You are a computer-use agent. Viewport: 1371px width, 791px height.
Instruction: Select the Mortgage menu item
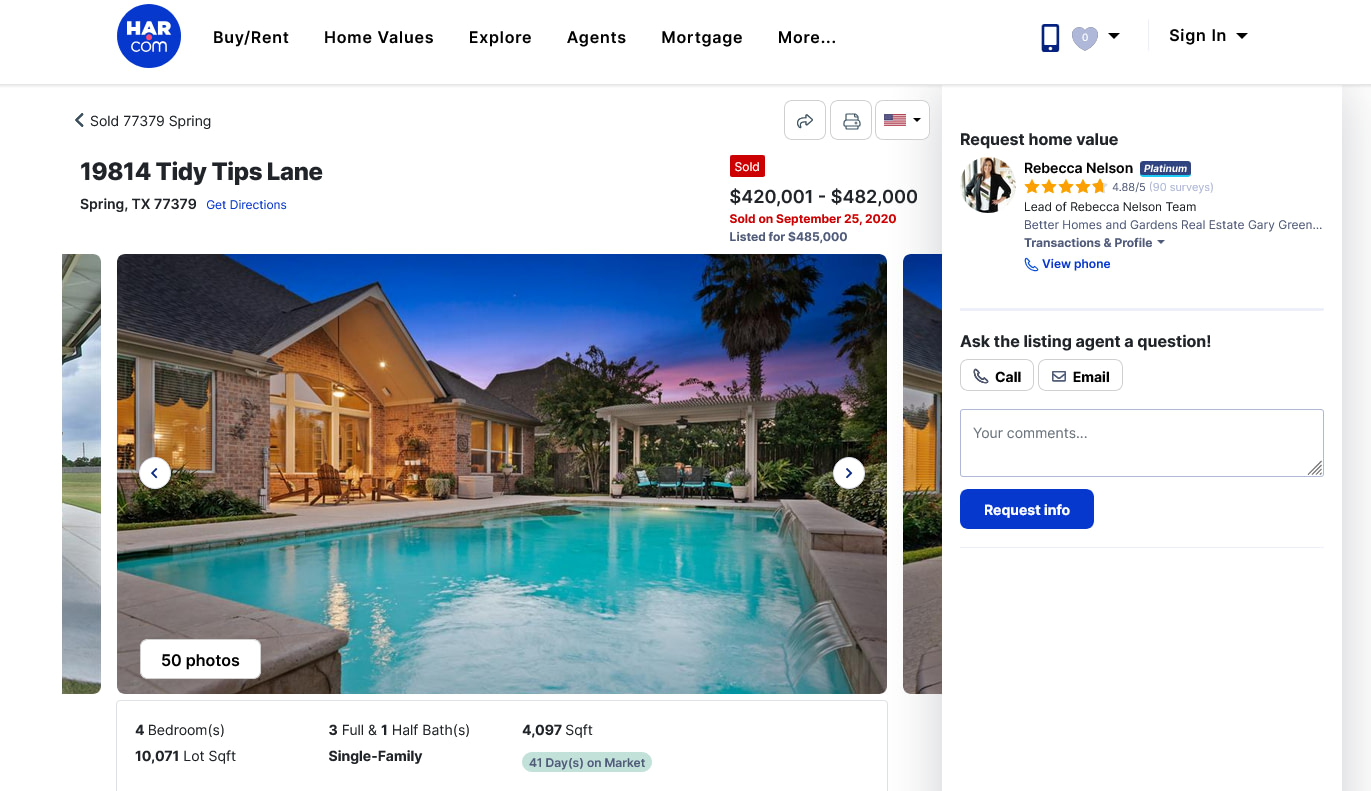click(702, 38)
